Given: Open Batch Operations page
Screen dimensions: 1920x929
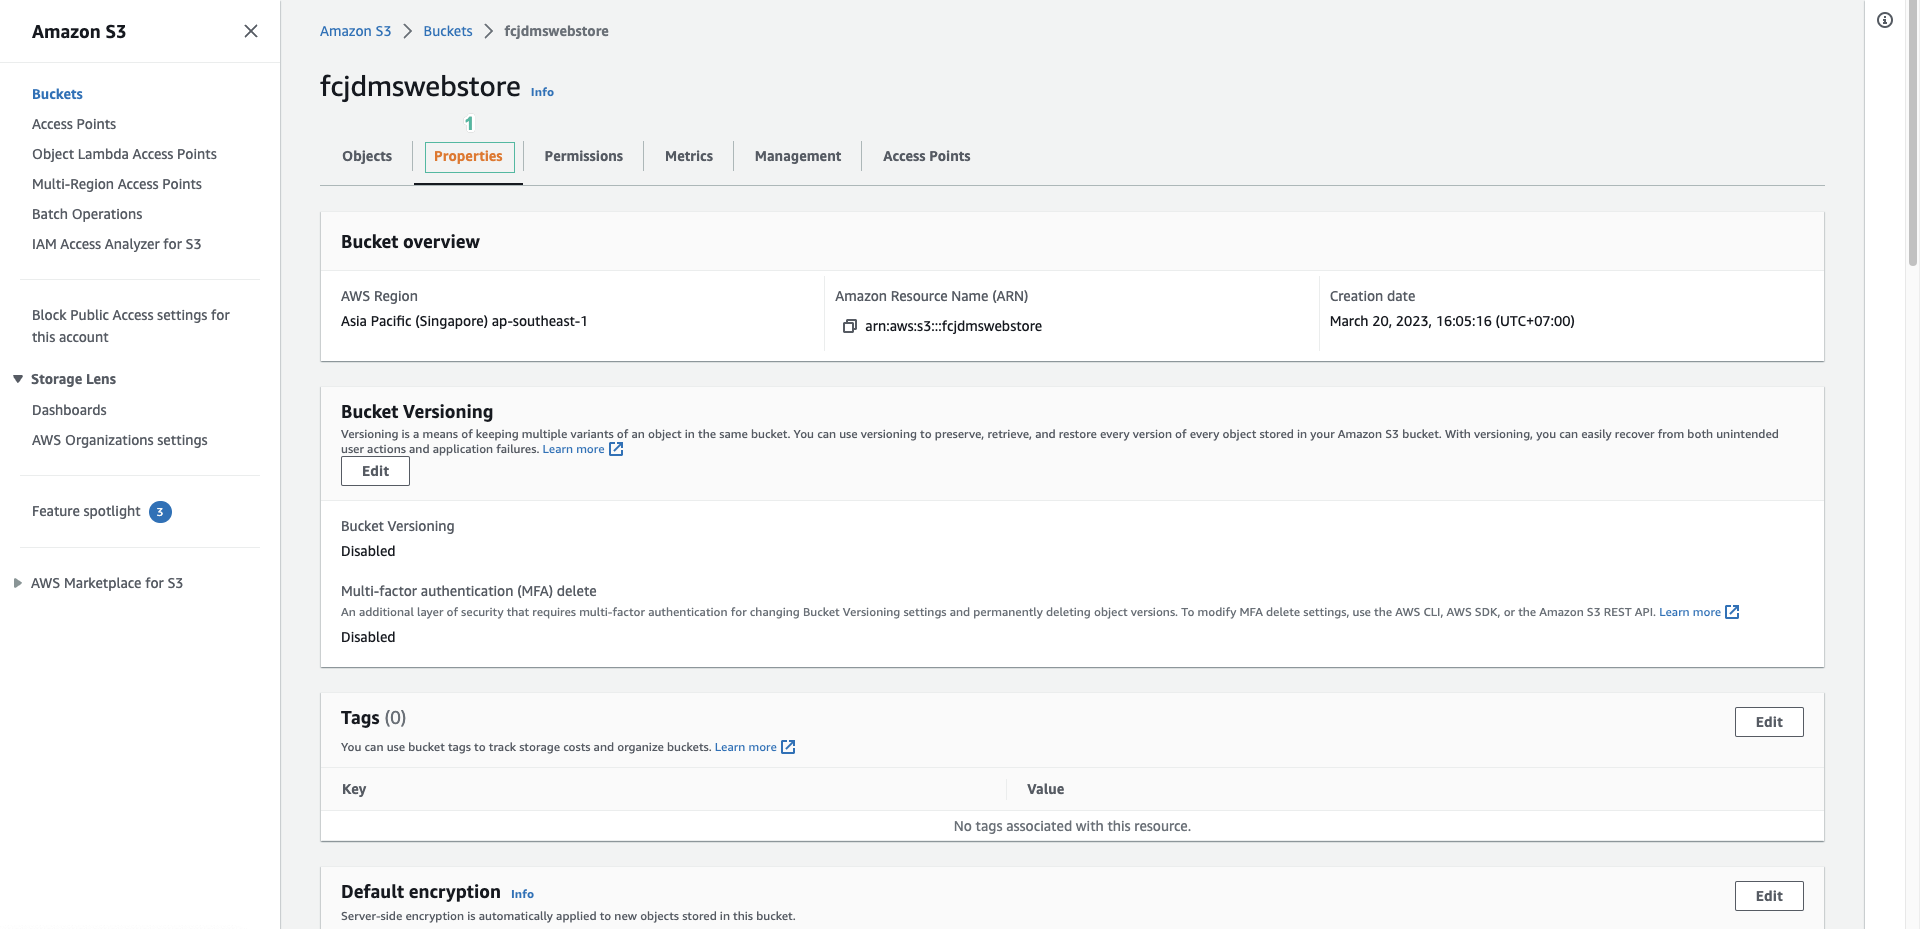Looking at the screenshot, I should (x=87, y=214).
